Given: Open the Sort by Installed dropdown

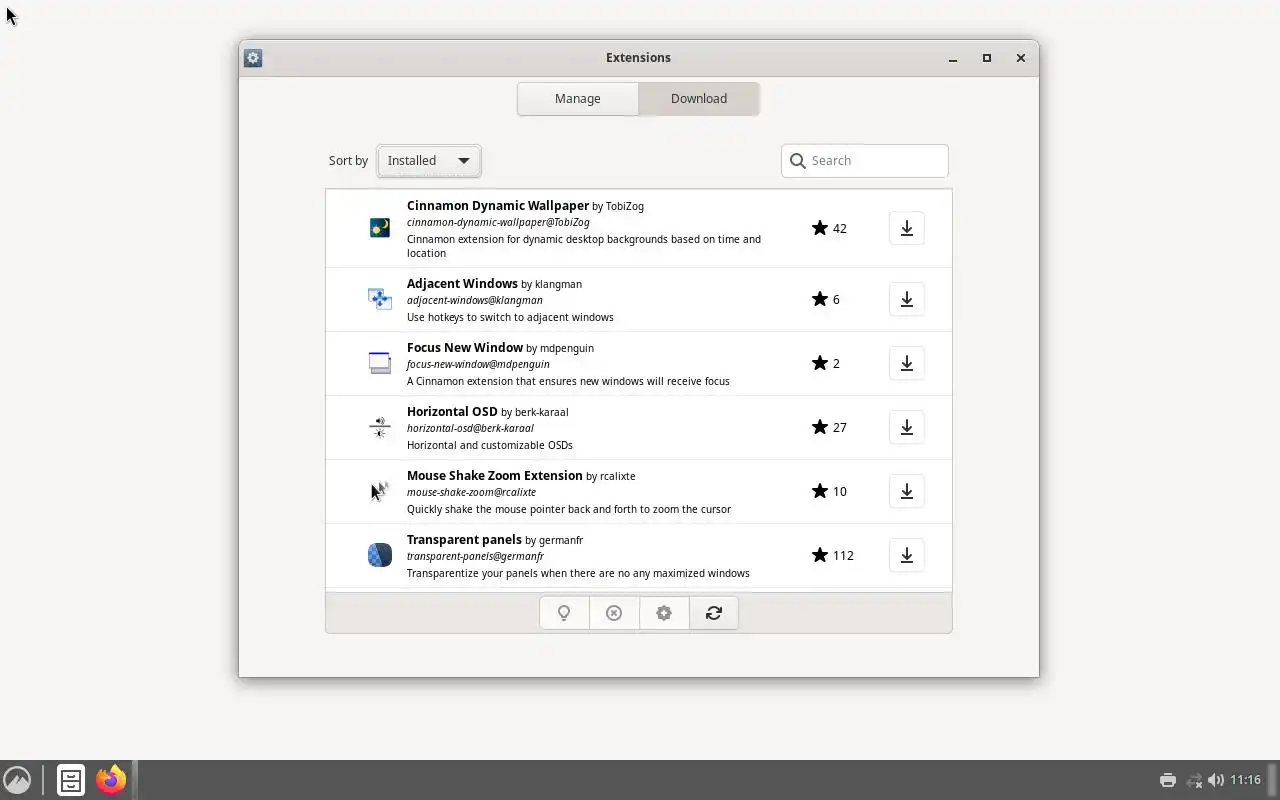Looking at the screenshot, I should pyautogui.click(x=429, y=160).
